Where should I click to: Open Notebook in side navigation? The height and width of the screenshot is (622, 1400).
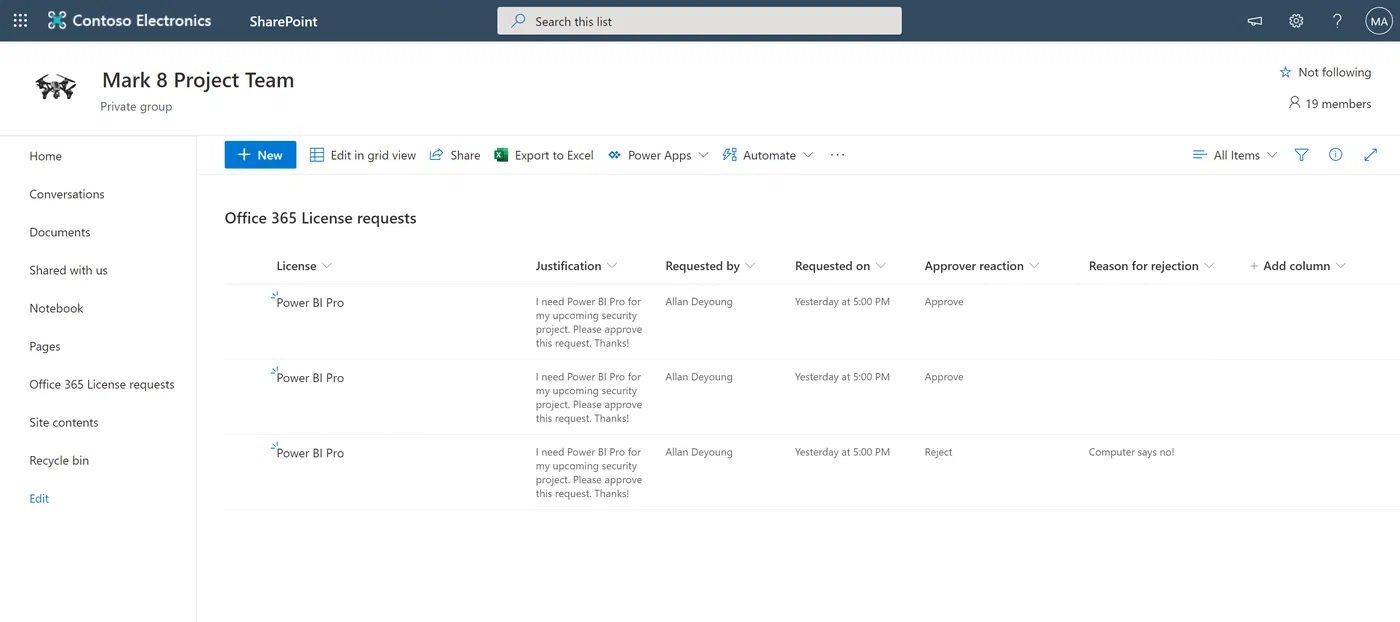(x=56, y=308)
